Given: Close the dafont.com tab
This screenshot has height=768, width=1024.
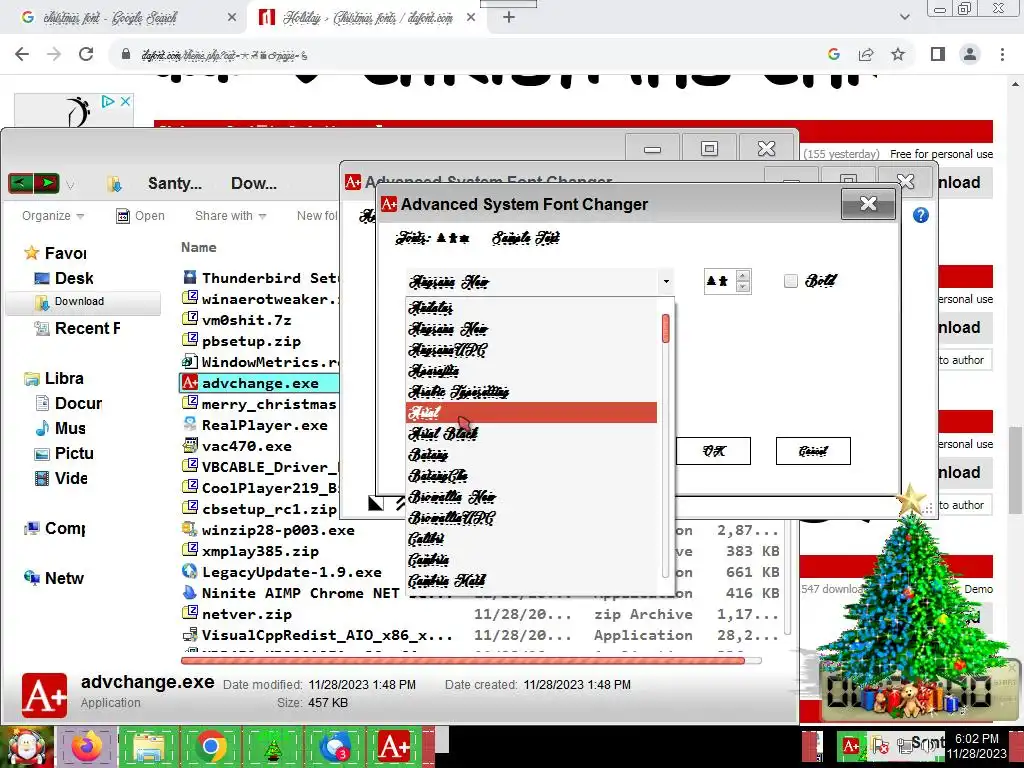Looking at the screenshot, I should point(471,18).
